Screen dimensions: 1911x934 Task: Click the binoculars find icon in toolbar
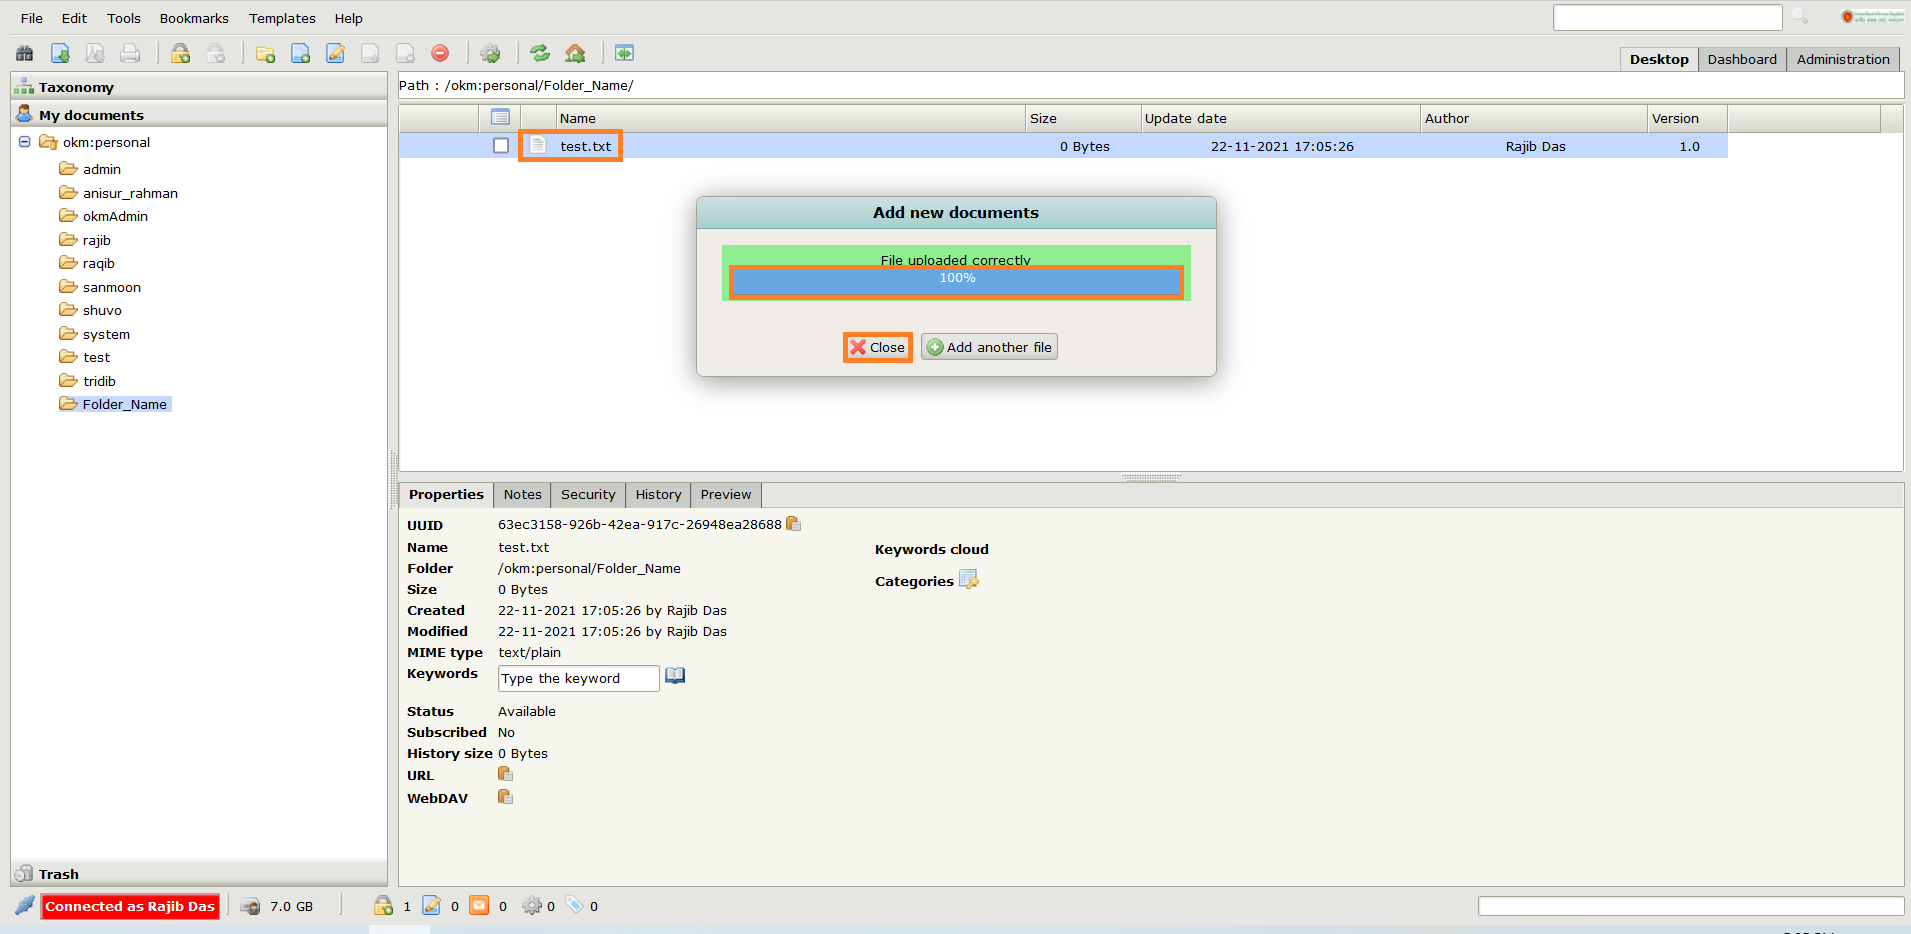(25, 54)
